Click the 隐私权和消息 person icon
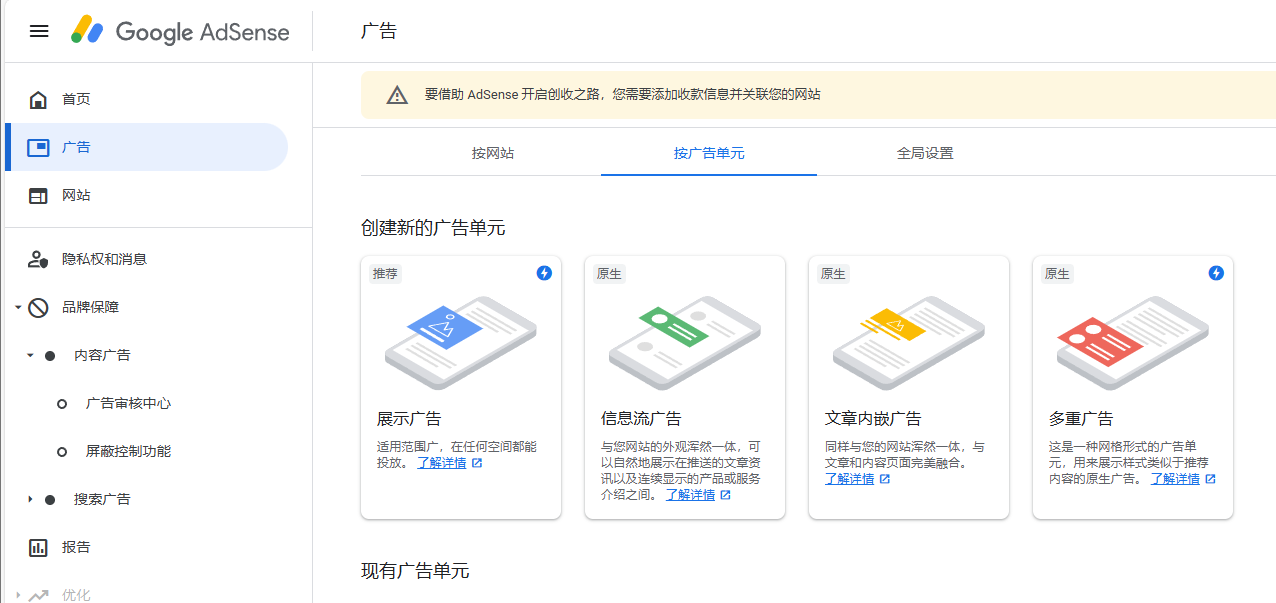Image resolution: width=1276 pixels, height=603 pixels. coord(38,260)
